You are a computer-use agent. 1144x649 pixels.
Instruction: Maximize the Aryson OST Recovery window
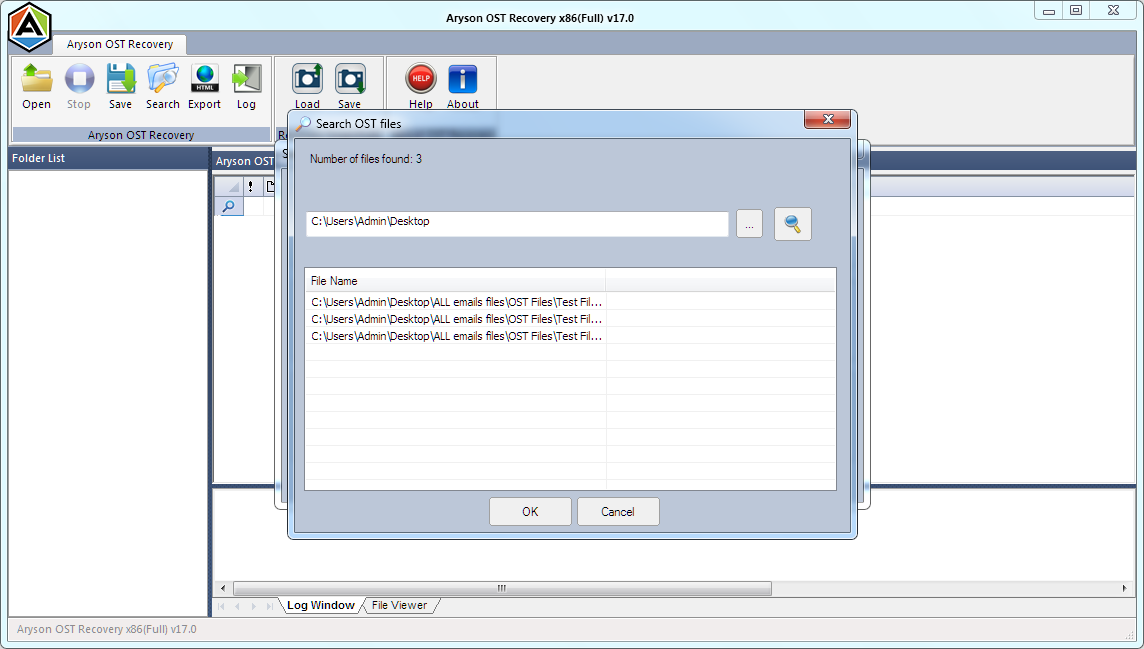pyautogui.click(x=1076, y=11)
